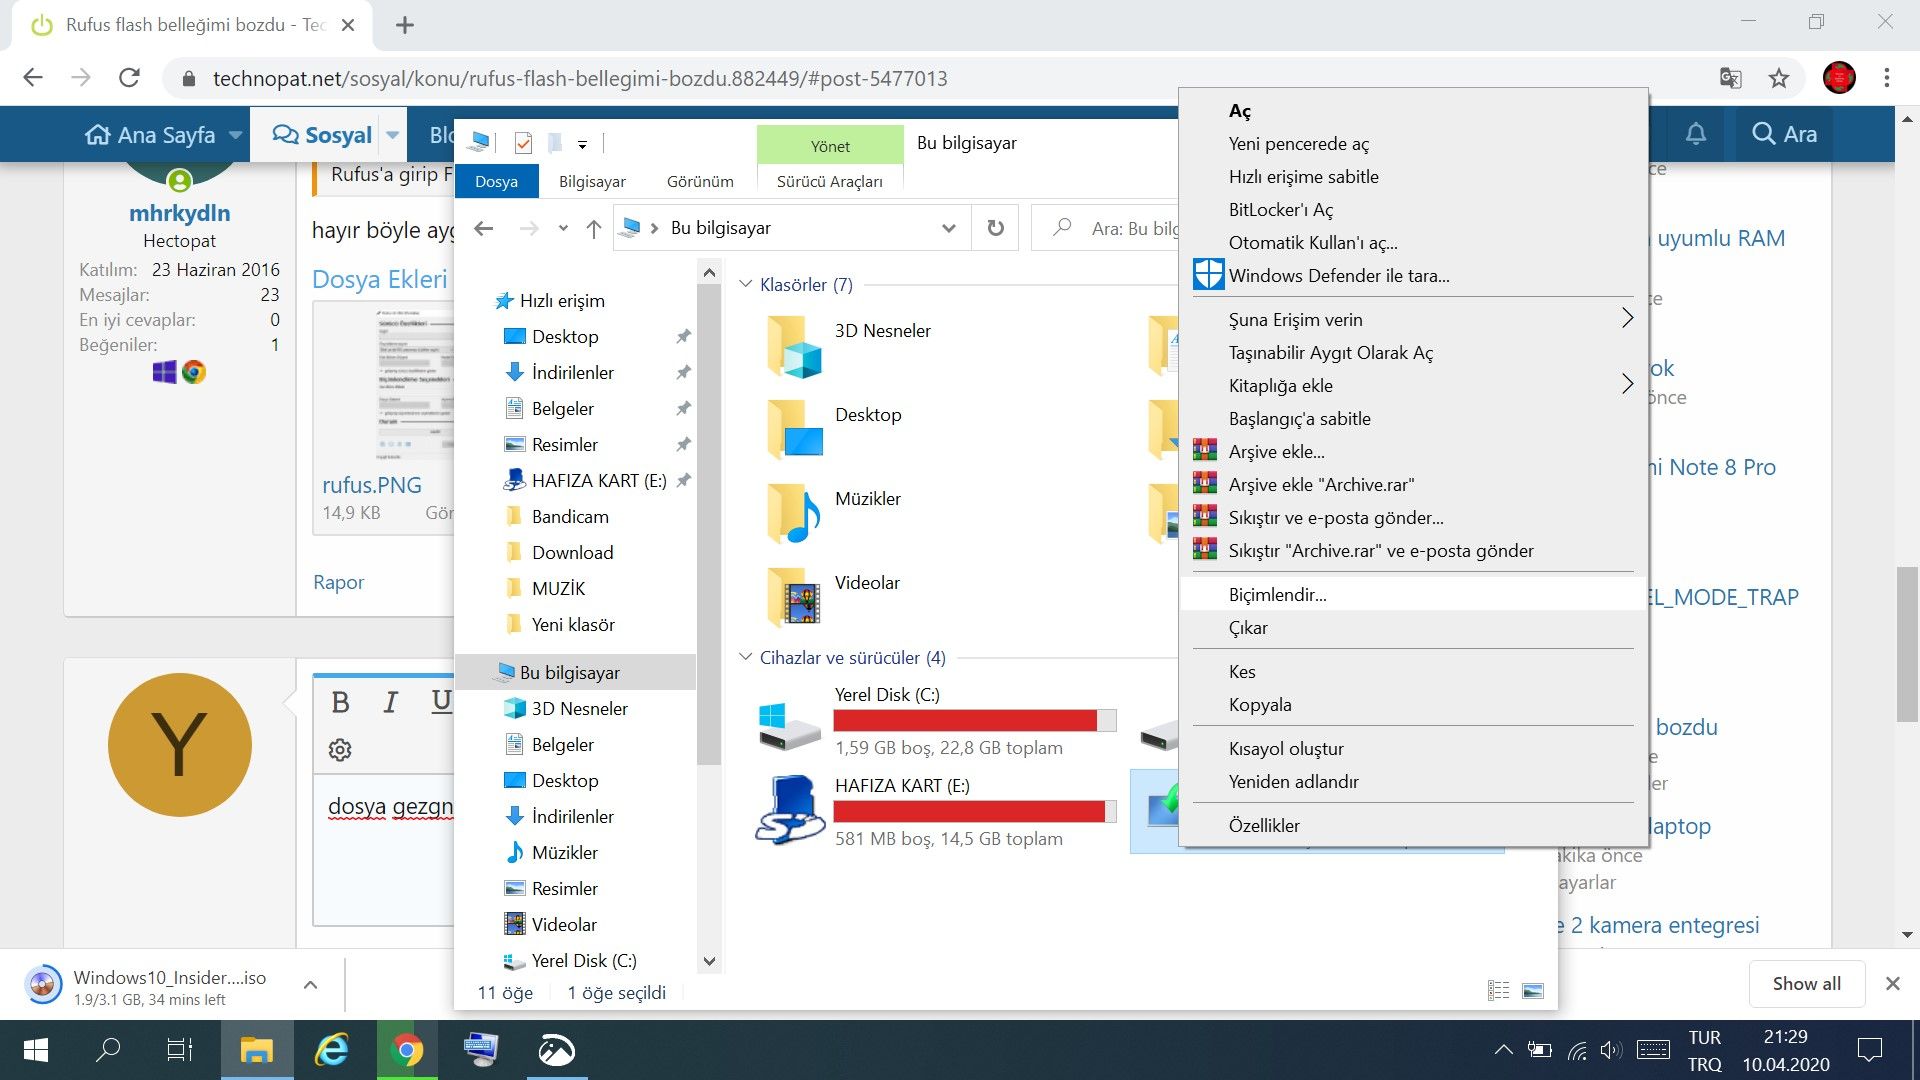
Task: Open the Görünüm ribbon tab
Action: [700, 181]
